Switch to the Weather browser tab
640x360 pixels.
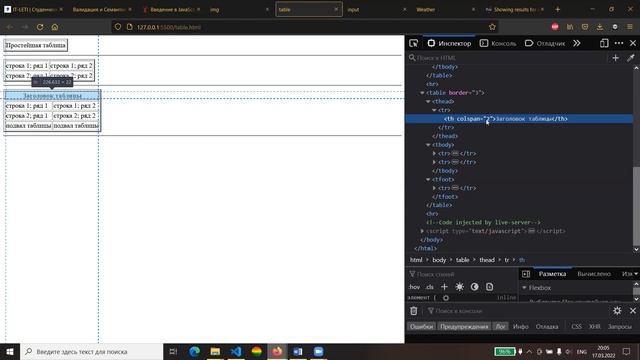pos(445,9)
